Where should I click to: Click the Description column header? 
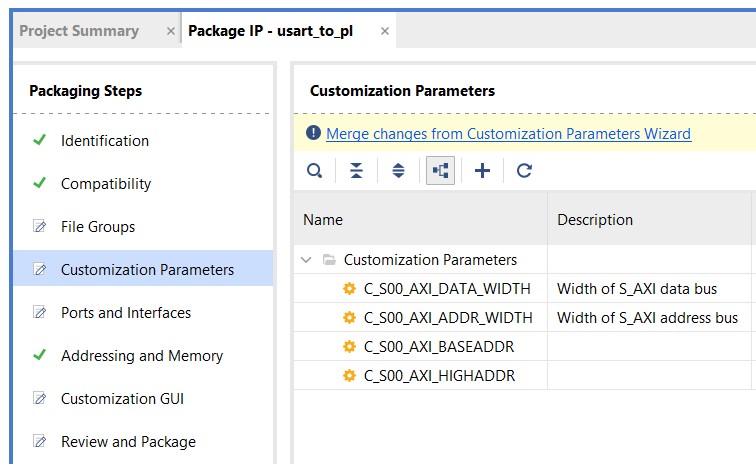(595, 220)
